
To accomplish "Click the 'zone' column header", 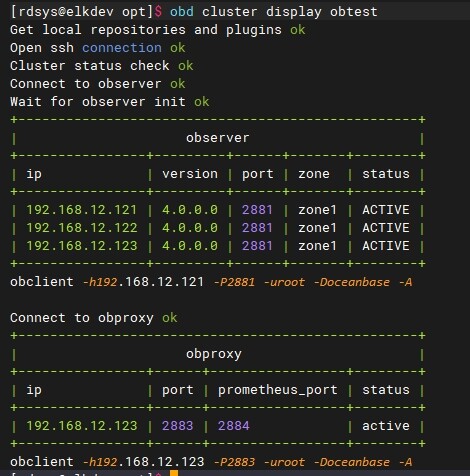I will tap(314, 174).
